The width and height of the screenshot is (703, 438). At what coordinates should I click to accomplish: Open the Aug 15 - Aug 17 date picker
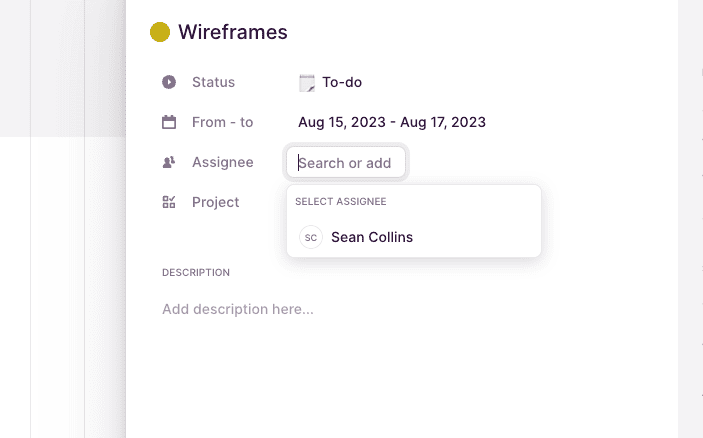pos(392,122)
